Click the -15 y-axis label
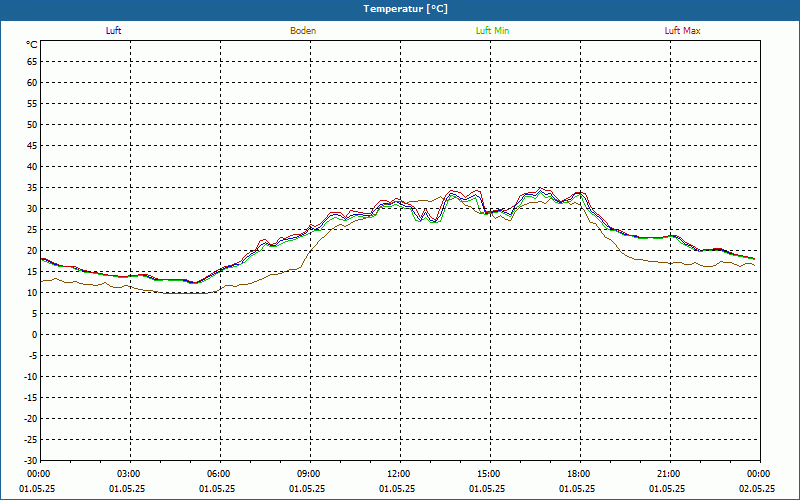 [x=31, y=398]
